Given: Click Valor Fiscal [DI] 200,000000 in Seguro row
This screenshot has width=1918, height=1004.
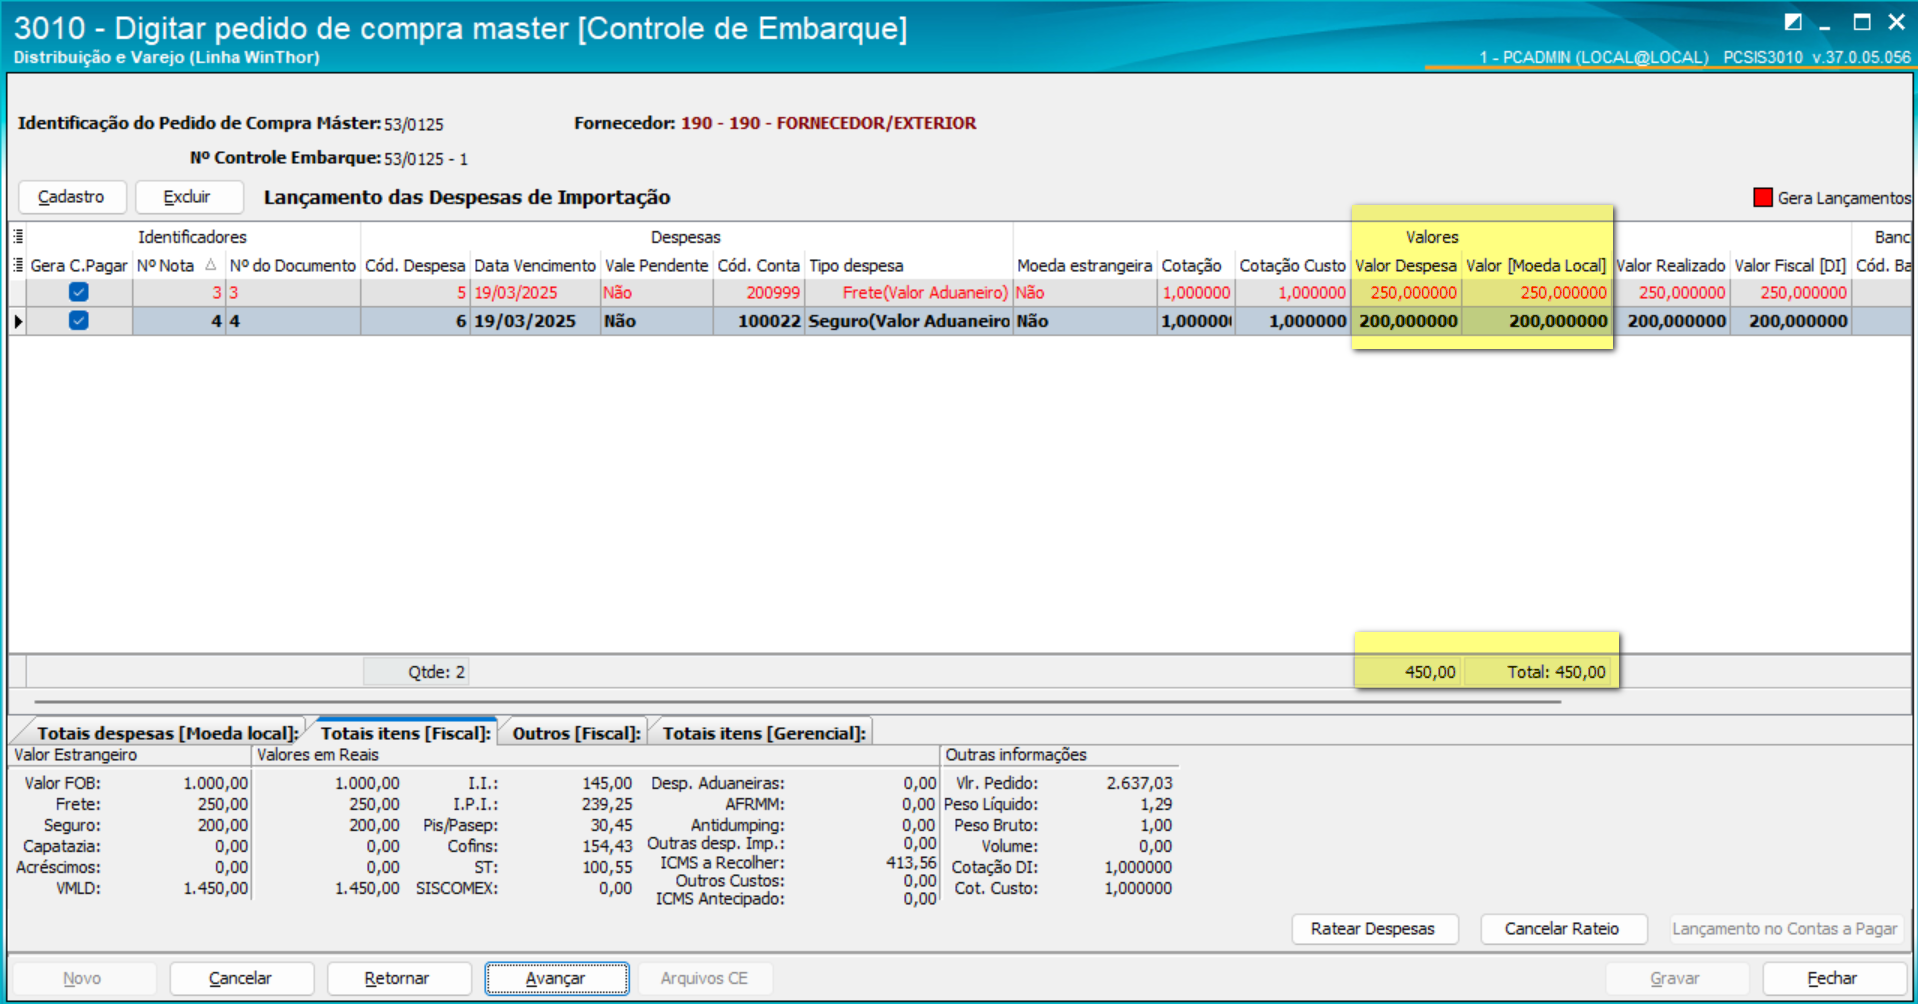Looking at the screenshot, I should tap(1791, 321).
